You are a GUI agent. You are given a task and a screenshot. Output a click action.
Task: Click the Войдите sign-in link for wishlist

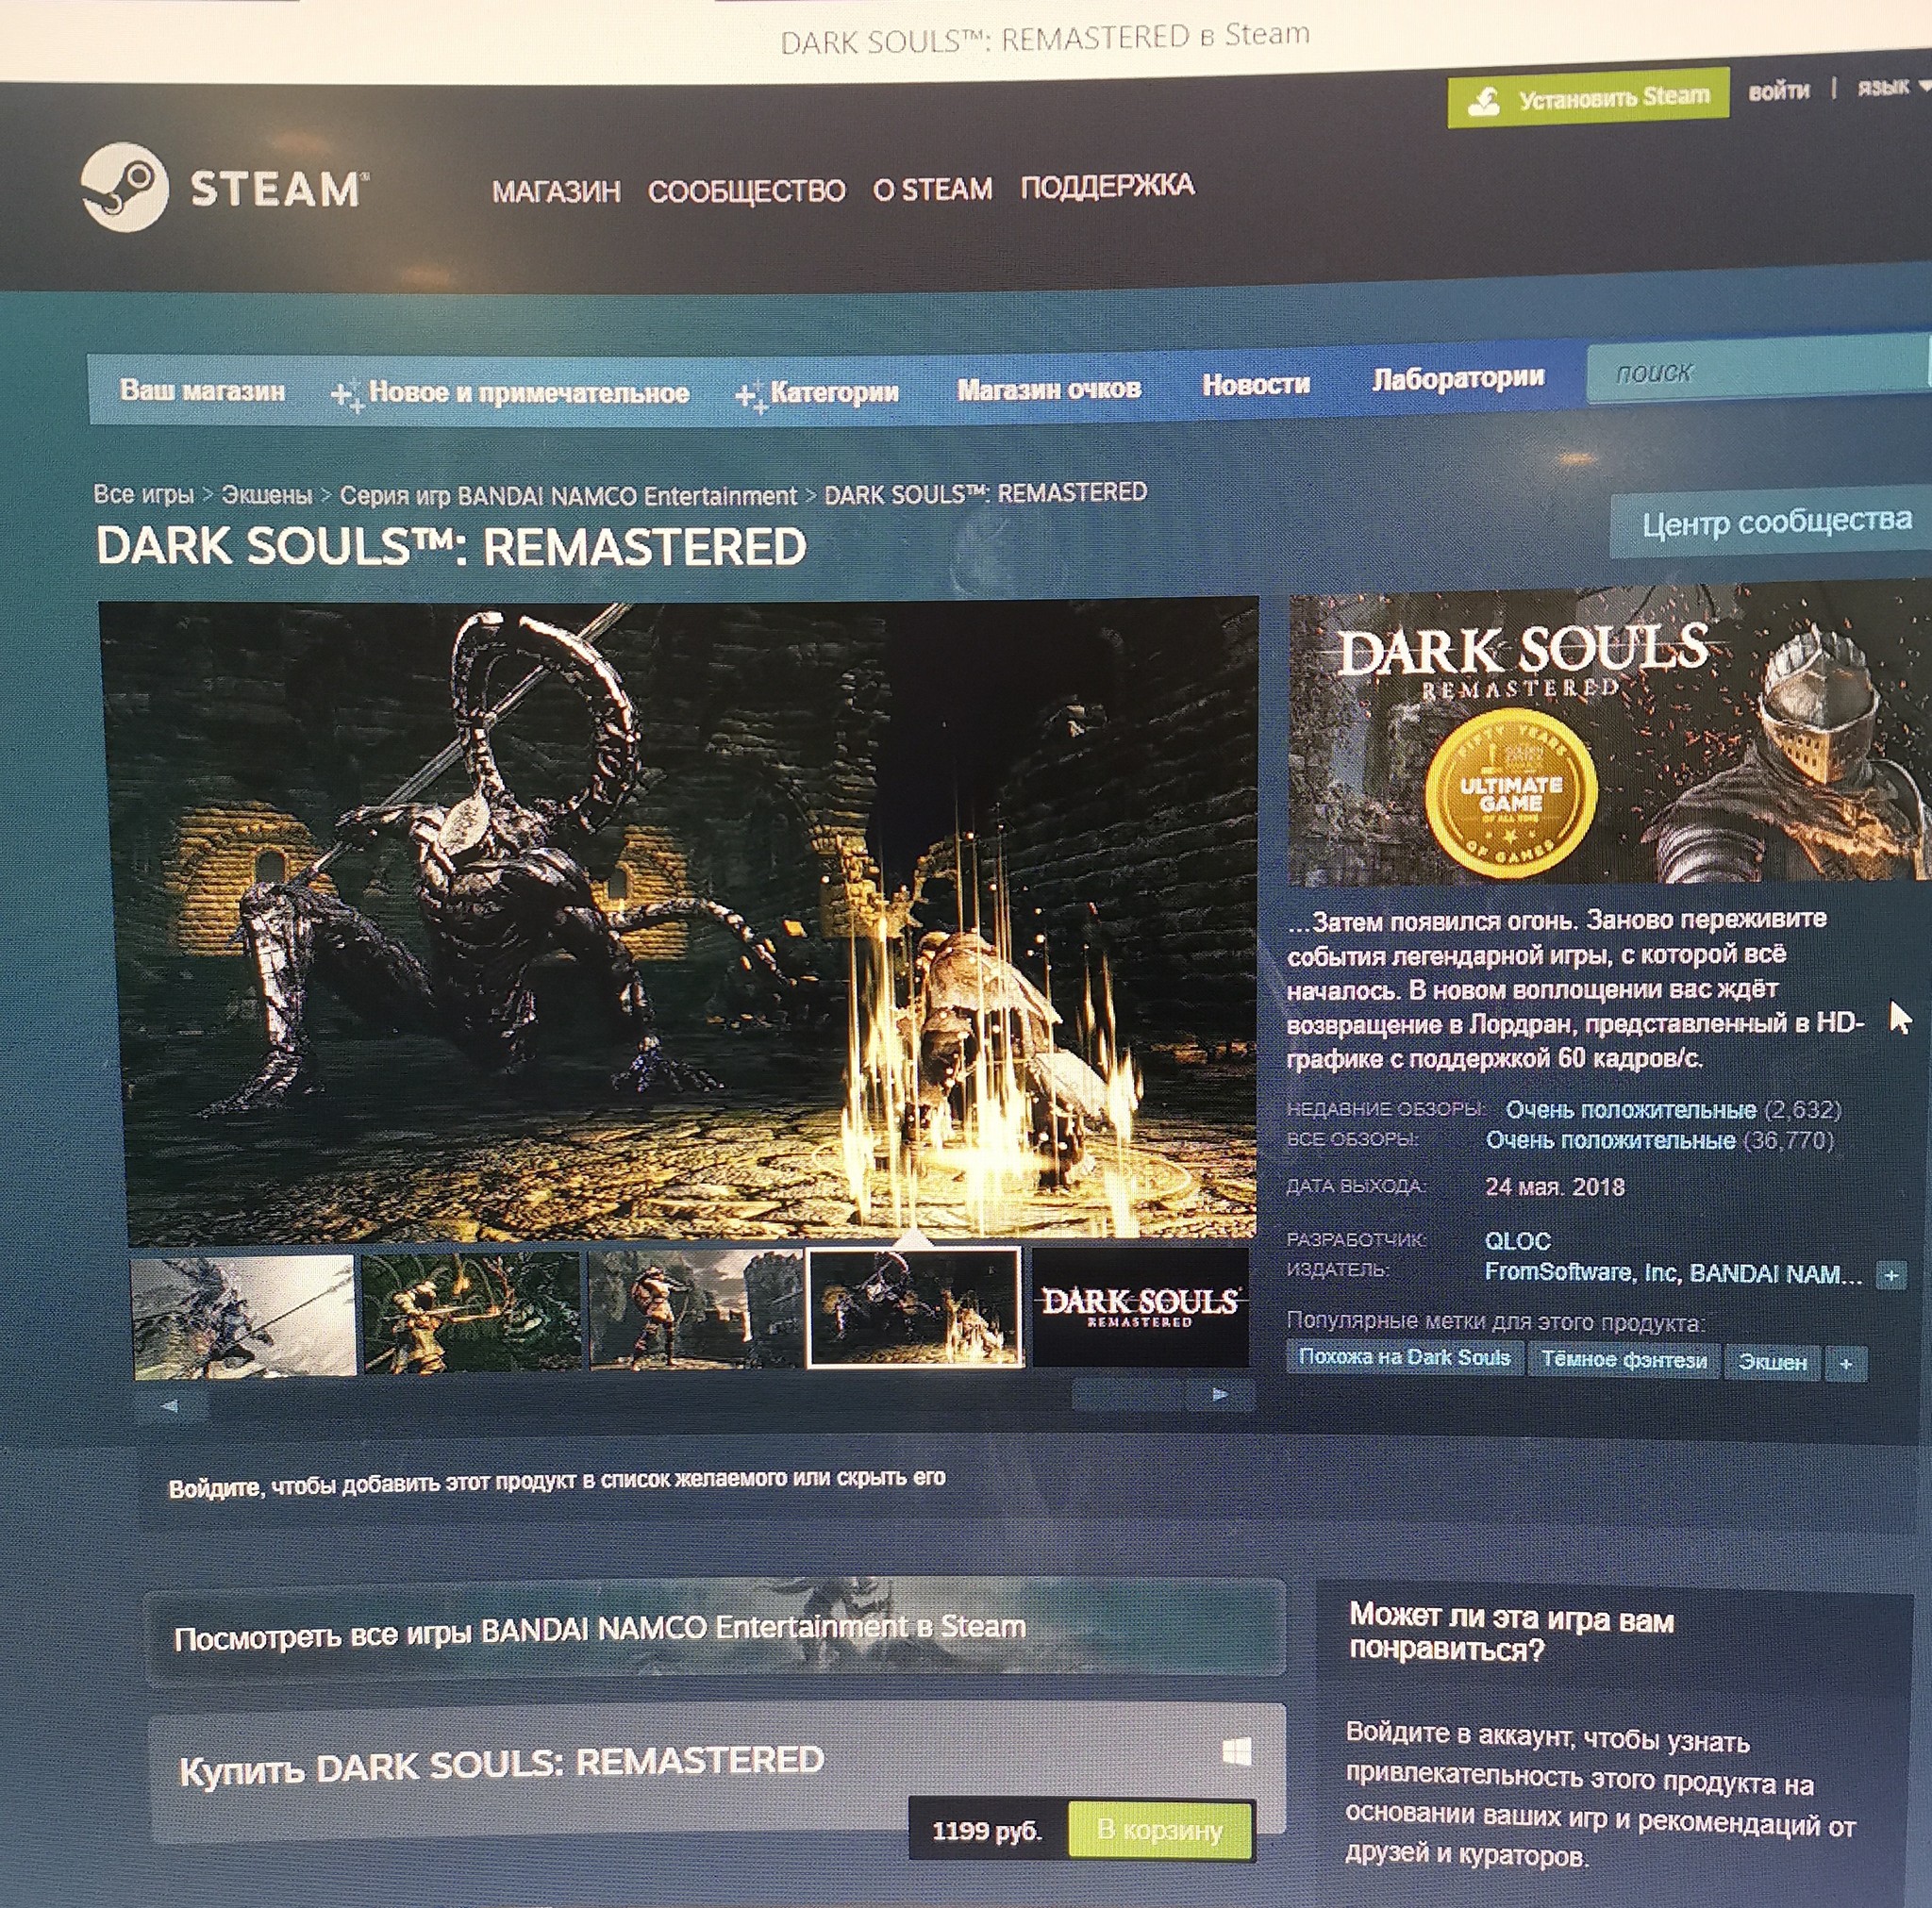(214, 1488)
